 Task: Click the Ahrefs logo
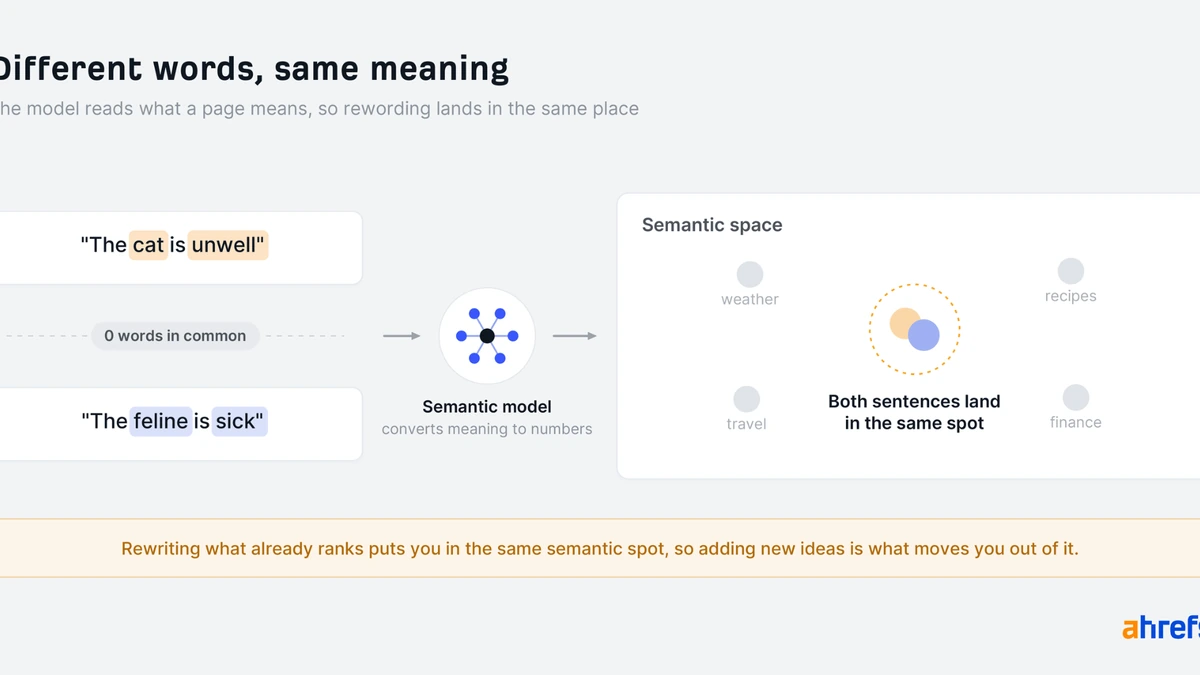(x=1160, y=628)
